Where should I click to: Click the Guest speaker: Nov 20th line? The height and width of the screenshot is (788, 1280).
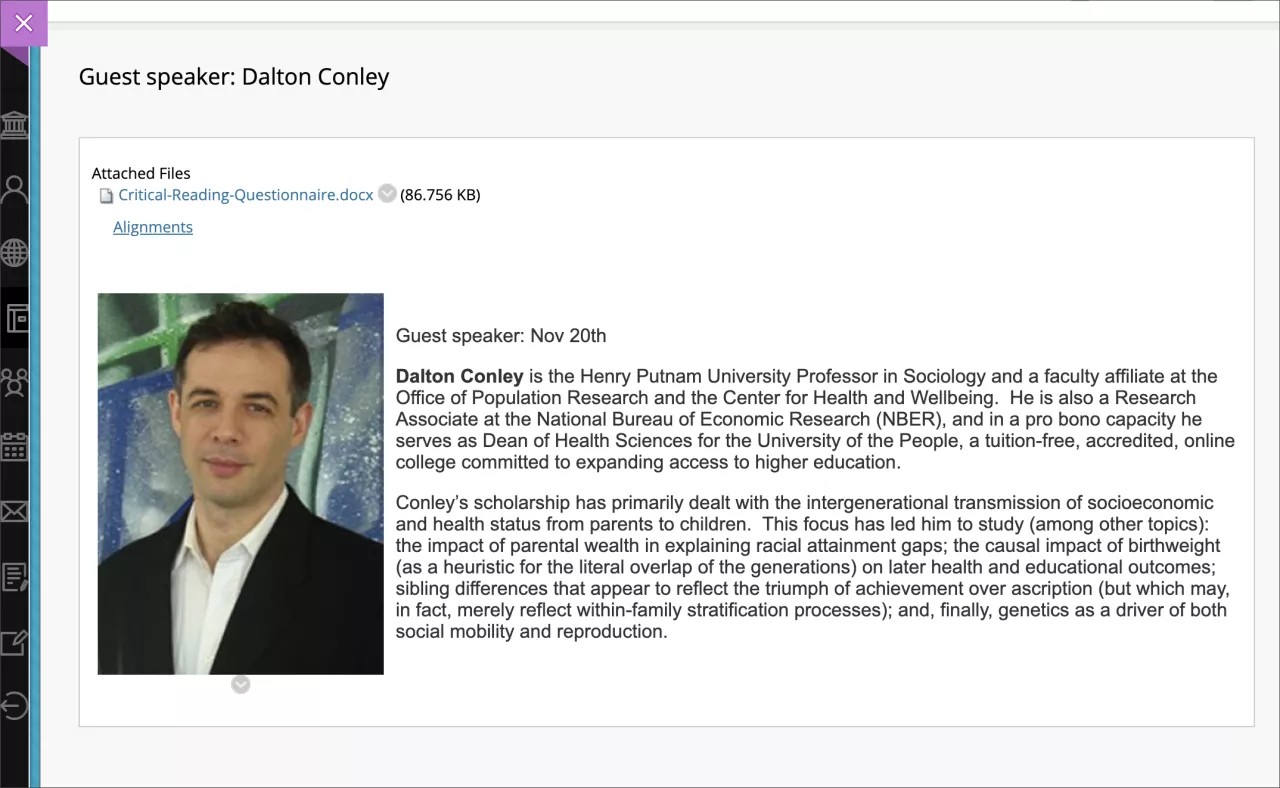(501, 336)
